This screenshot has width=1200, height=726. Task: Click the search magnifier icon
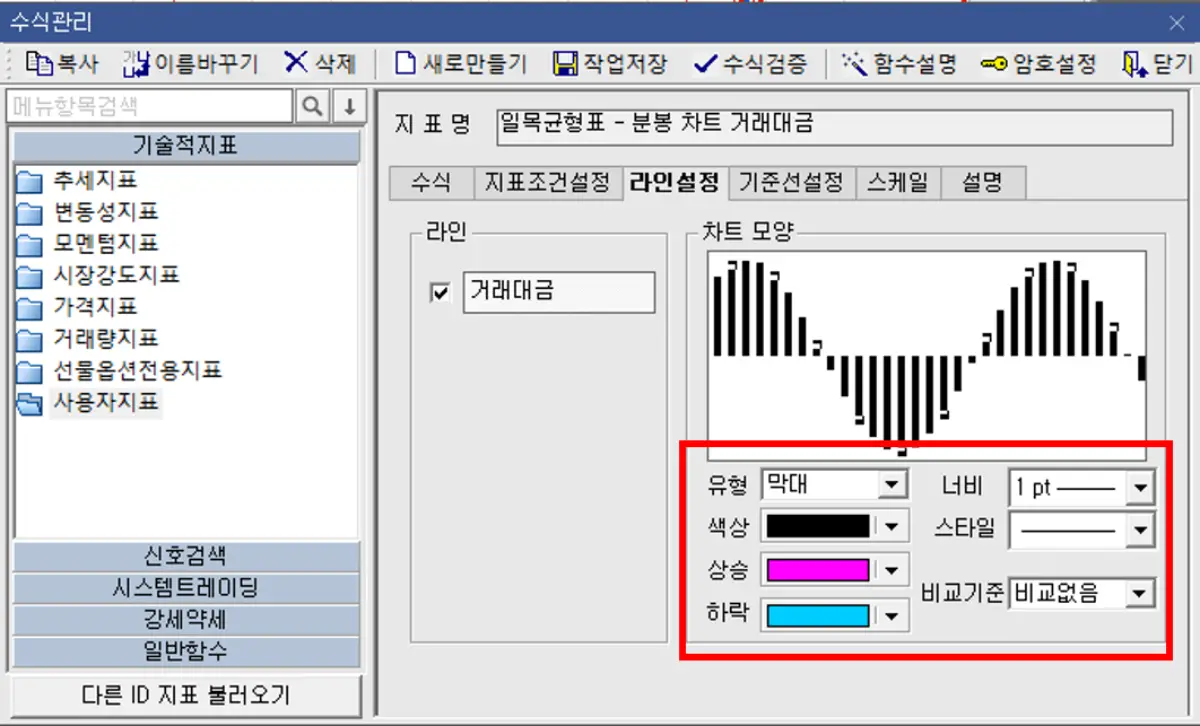click(x=314, y=104)
